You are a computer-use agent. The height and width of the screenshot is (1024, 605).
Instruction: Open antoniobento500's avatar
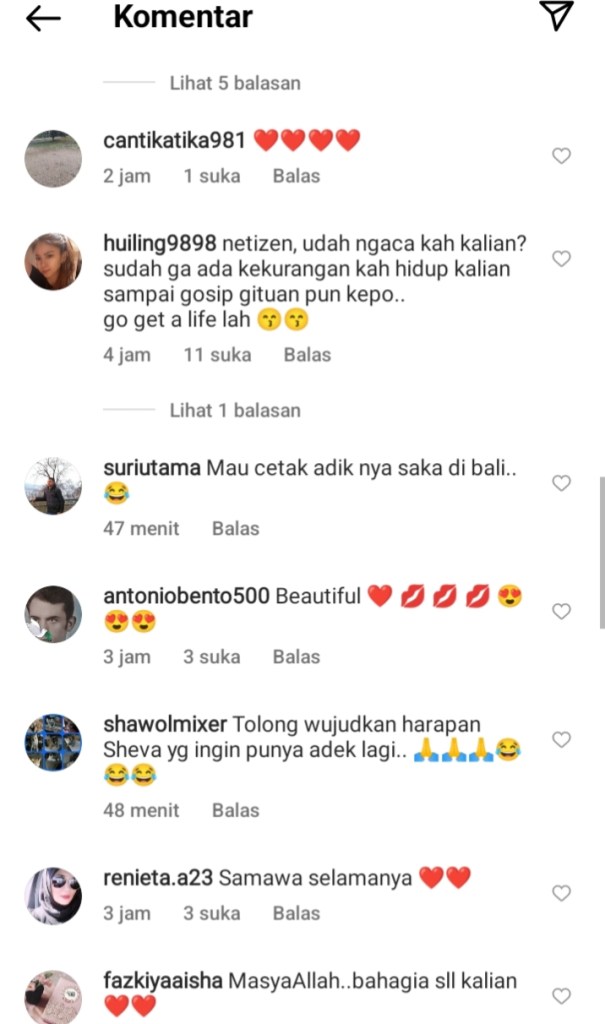(53, 614)
